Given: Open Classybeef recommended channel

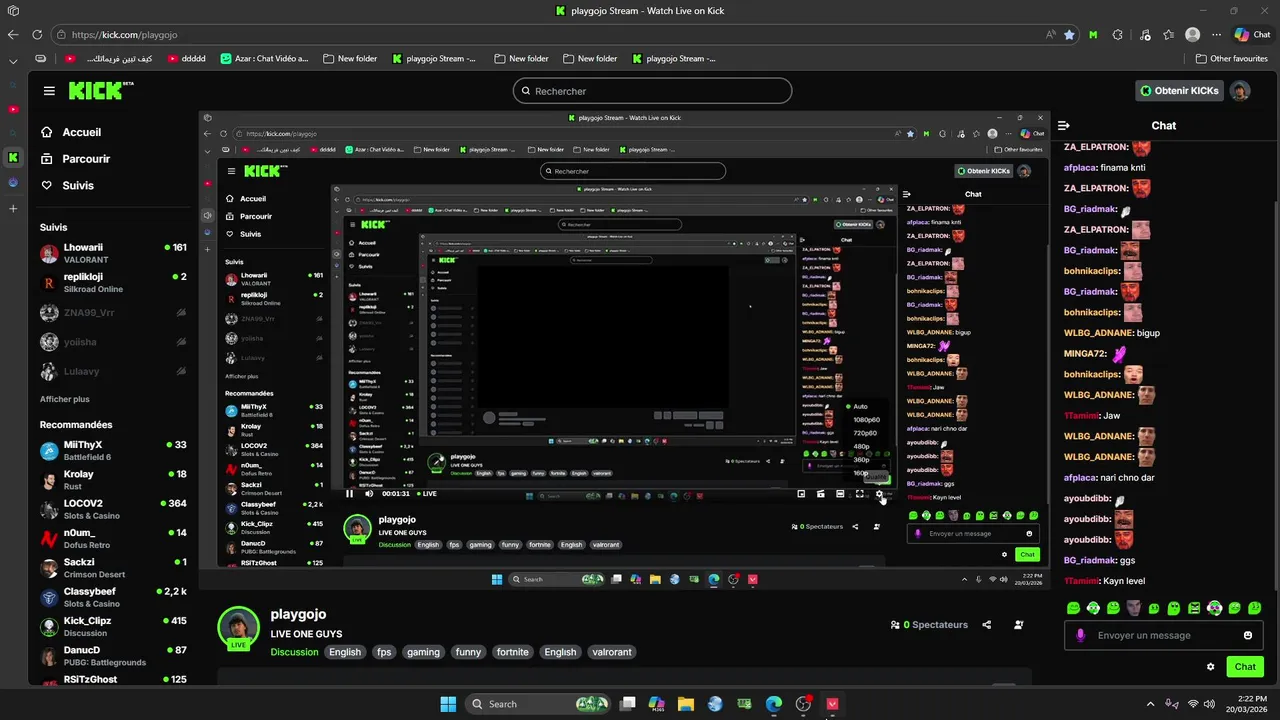Looking at the screenshot, I should pos(113,597).
